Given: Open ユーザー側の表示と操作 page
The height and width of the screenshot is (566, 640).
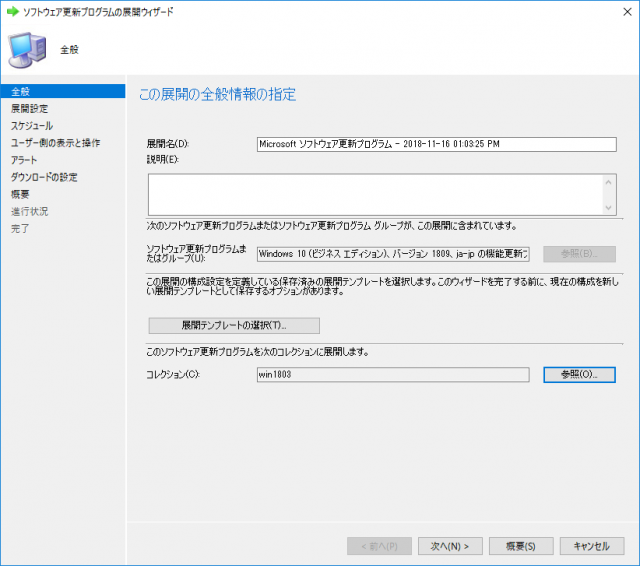Looking at the screenshot, I should tap(55, 143).
